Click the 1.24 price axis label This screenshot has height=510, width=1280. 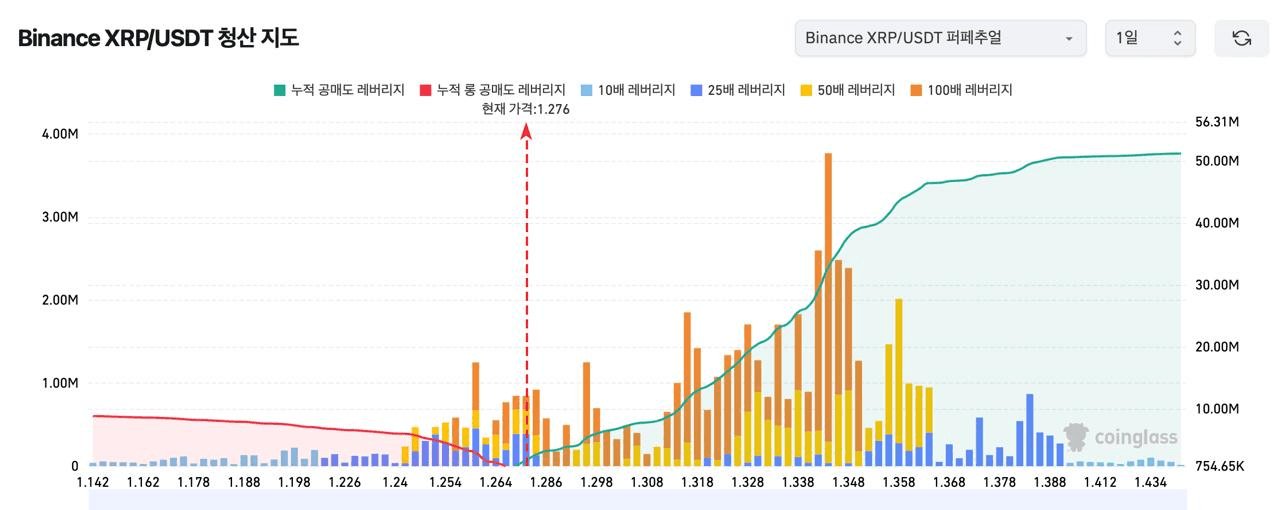click(395, 482)
